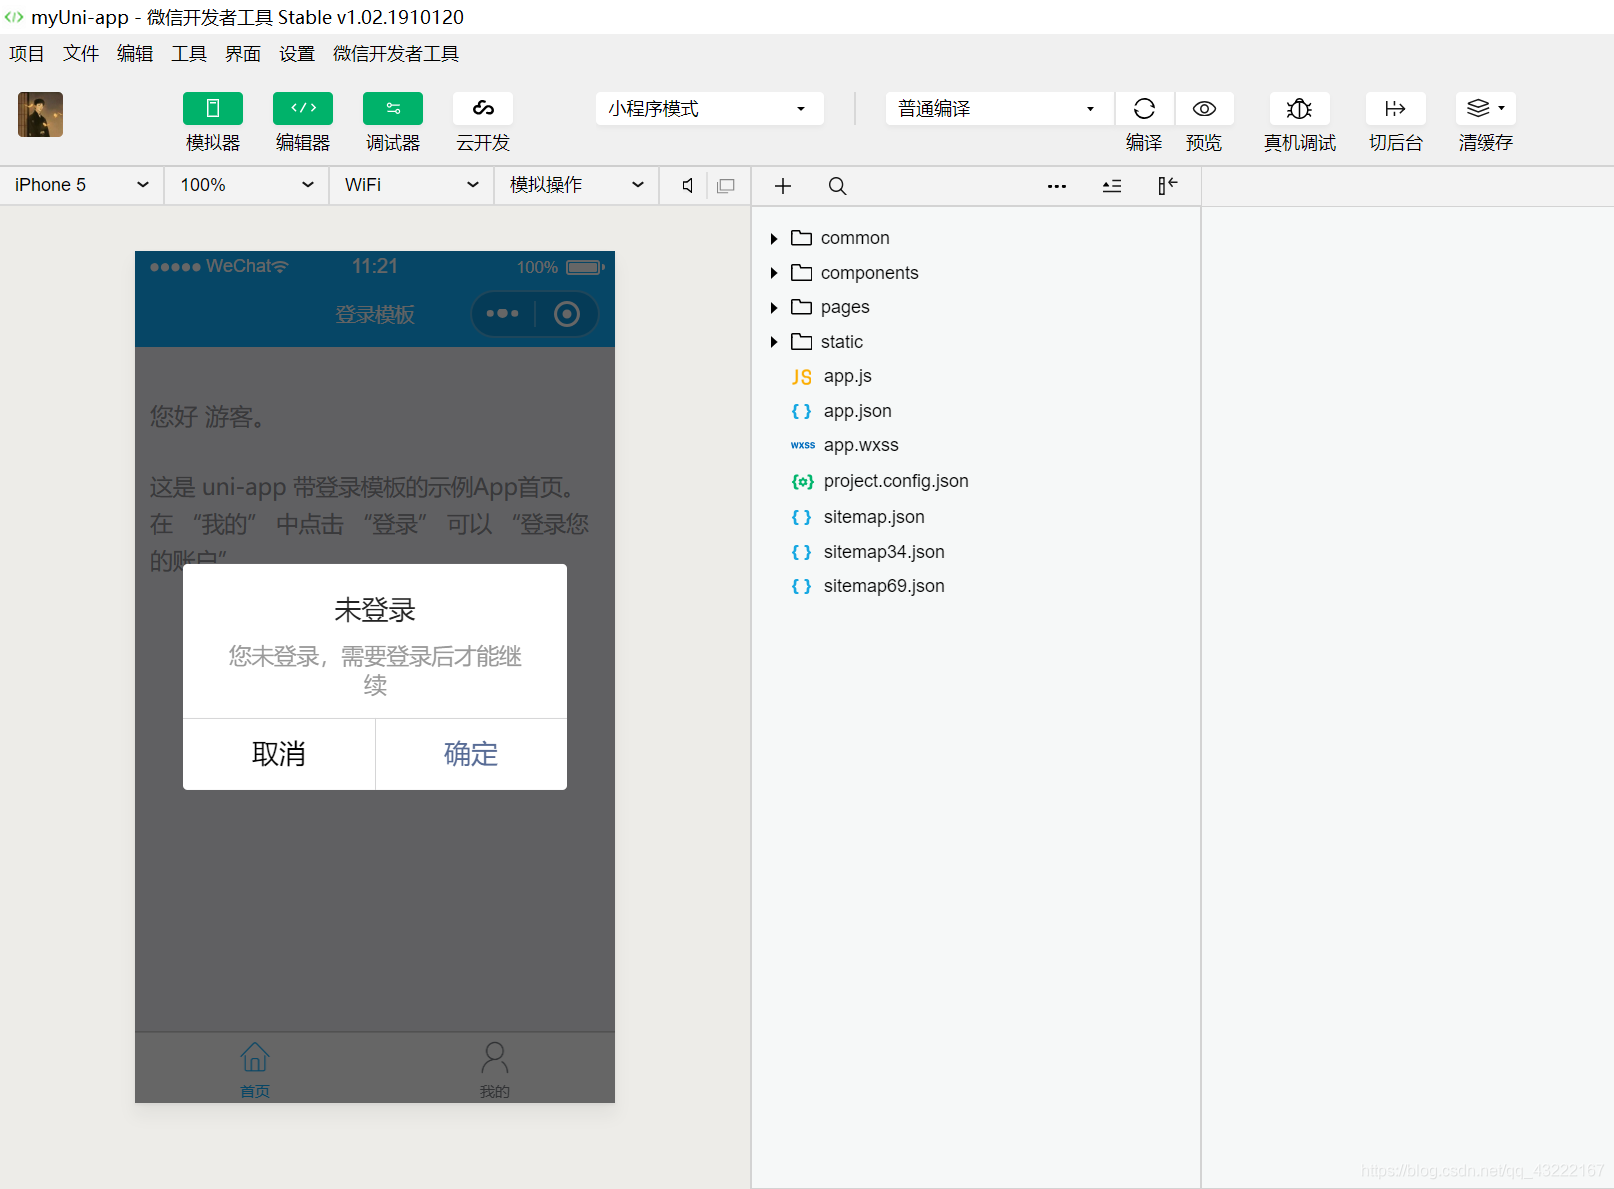Open the 模拟操作 dropdown
Image resolution: width=1614 pixels, height=1189 pixels.
[577, 185]
